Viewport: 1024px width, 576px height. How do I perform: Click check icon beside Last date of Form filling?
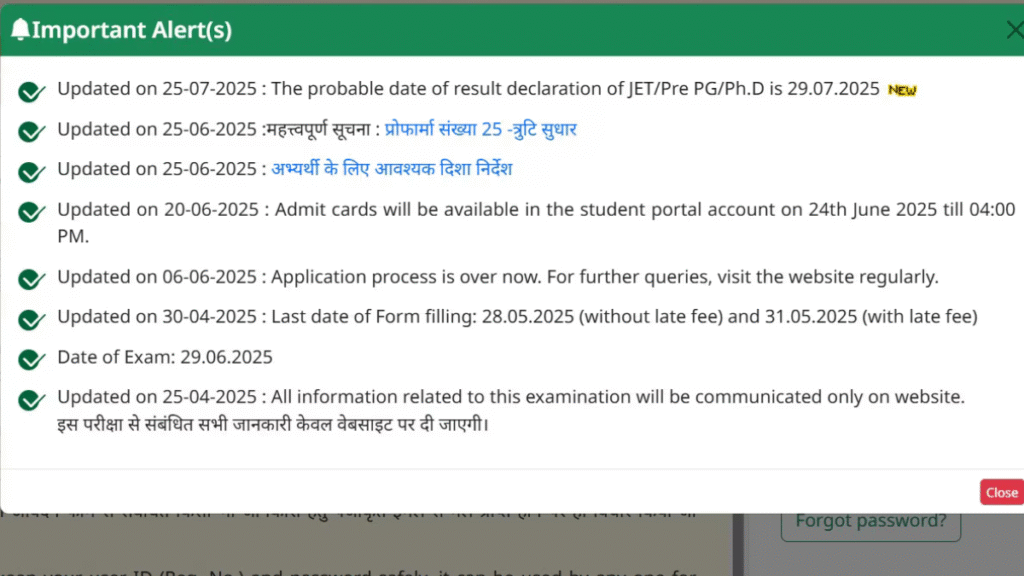click(x=31, y=319)
